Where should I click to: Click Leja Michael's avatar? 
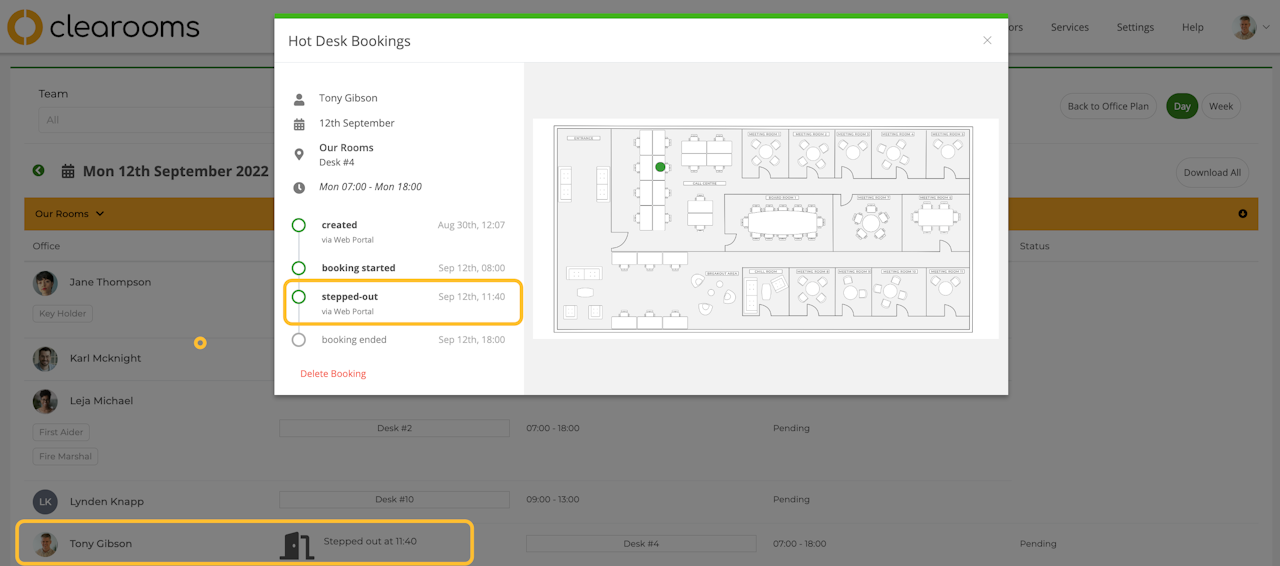pyautogui.click(x=45, y=401)
